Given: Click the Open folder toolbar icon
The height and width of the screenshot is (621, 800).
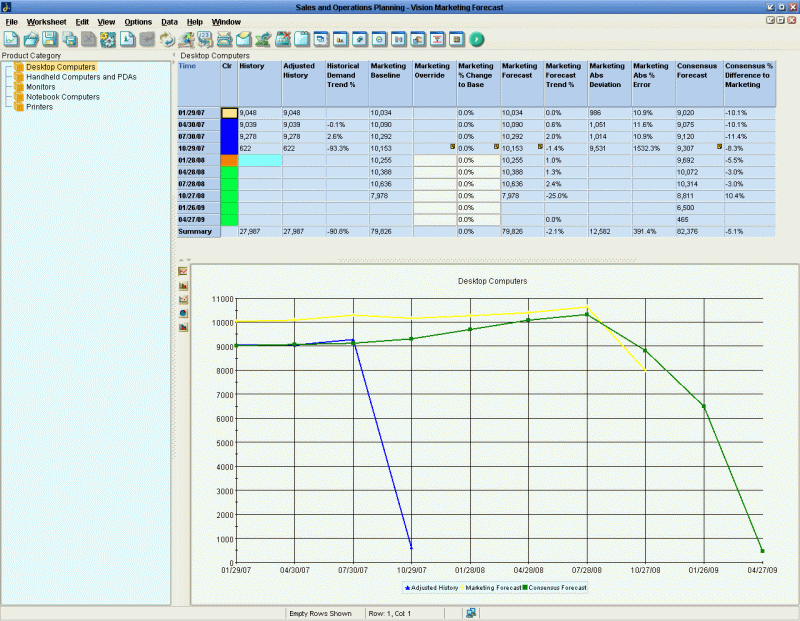Looking at the screenshot, I should point(31,39).
